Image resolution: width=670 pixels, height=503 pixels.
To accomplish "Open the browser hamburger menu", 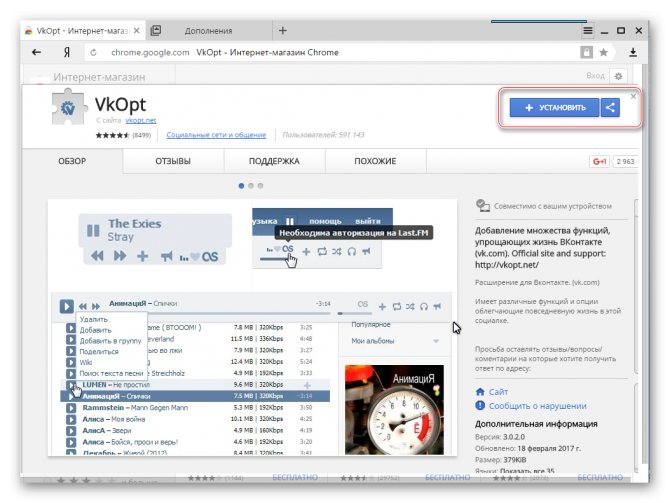I will [588, 30].
